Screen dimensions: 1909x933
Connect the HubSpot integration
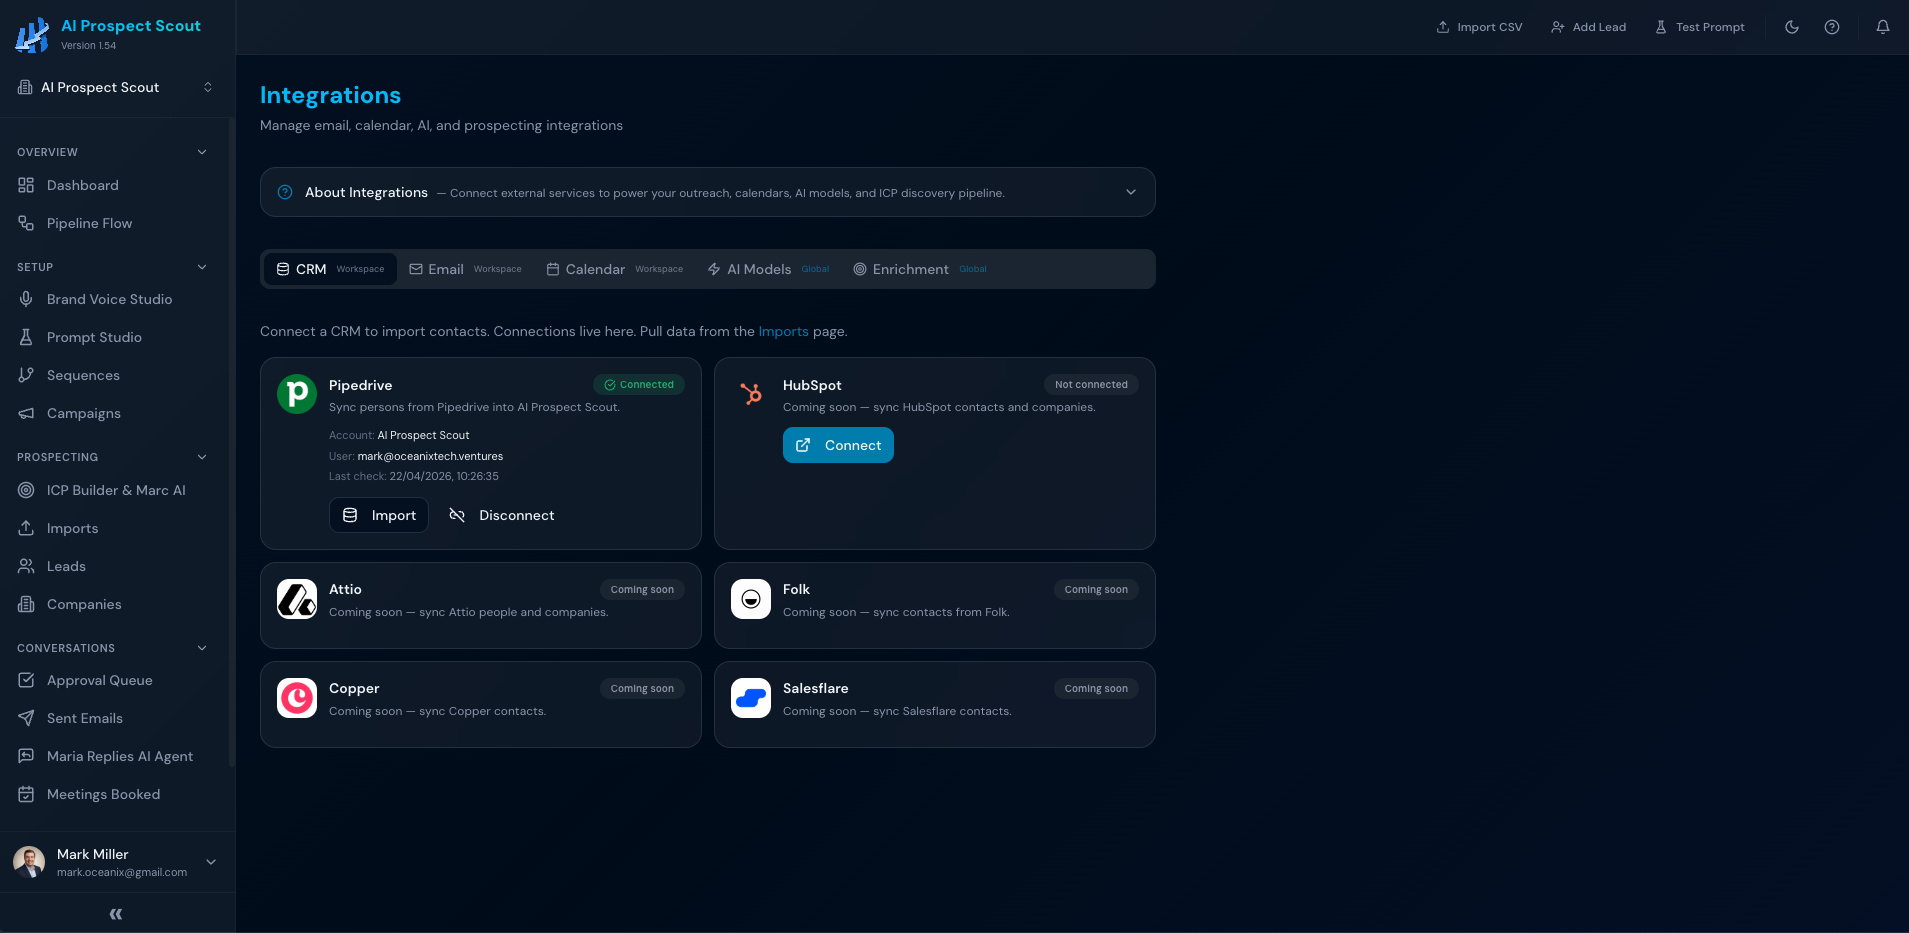click(838, 445)
